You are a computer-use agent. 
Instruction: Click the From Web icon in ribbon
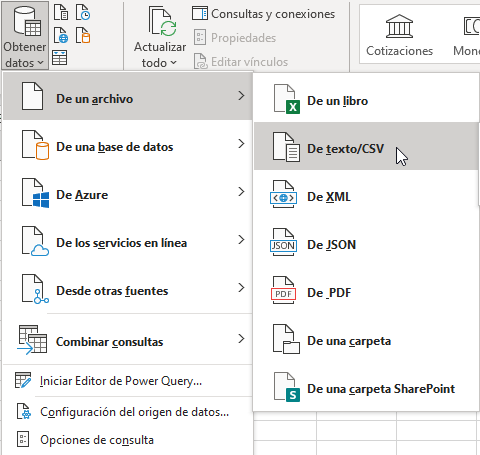click(61, 35)
